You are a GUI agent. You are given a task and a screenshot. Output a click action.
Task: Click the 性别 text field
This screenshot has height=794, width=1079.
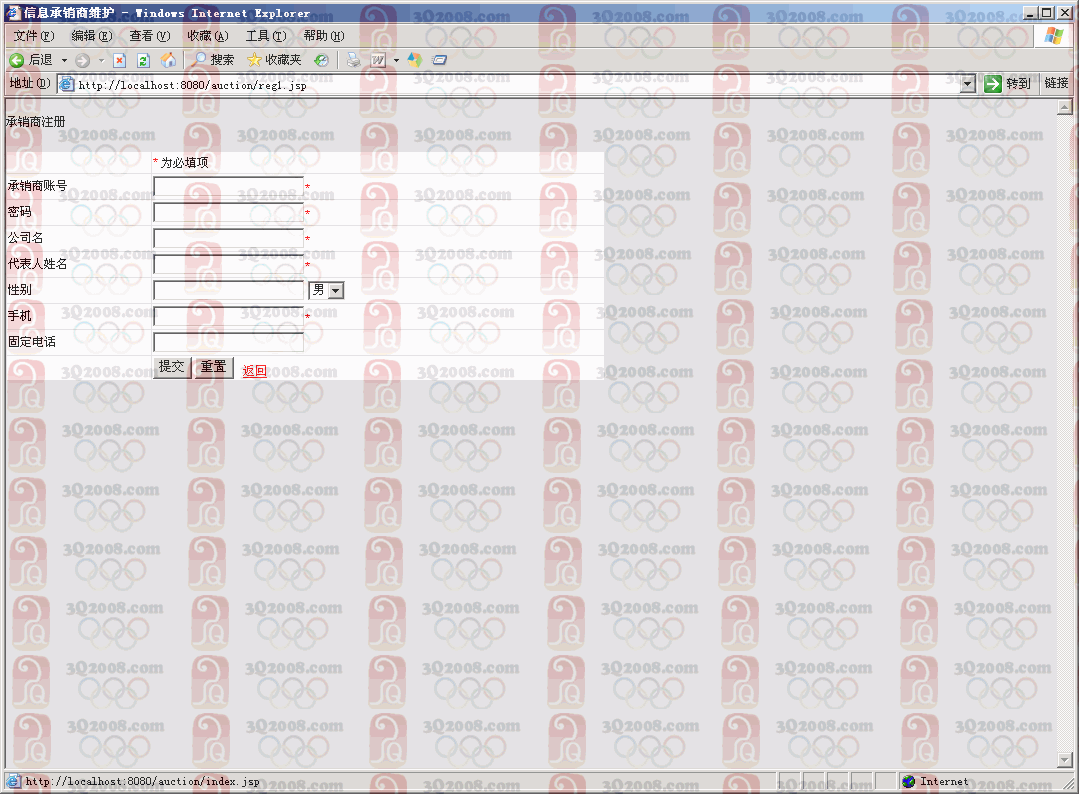228,290
